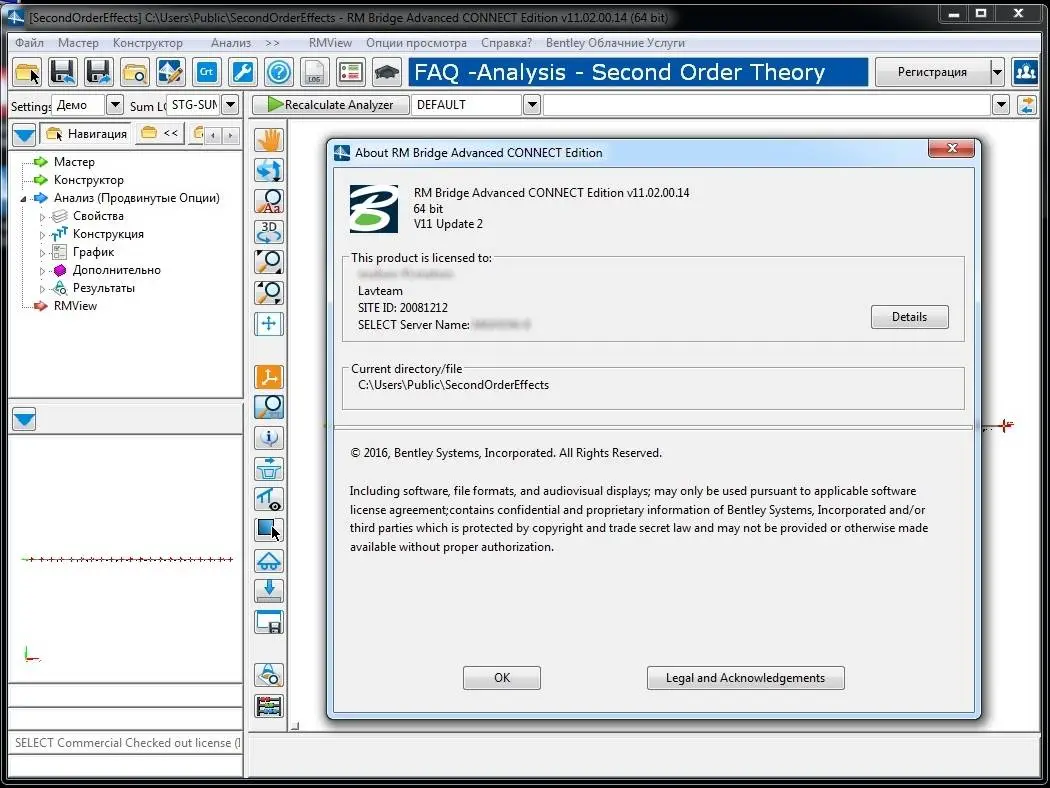Select the orange hand pan tool
This screenshot has width=1050, height=788.
click(269, 140)
